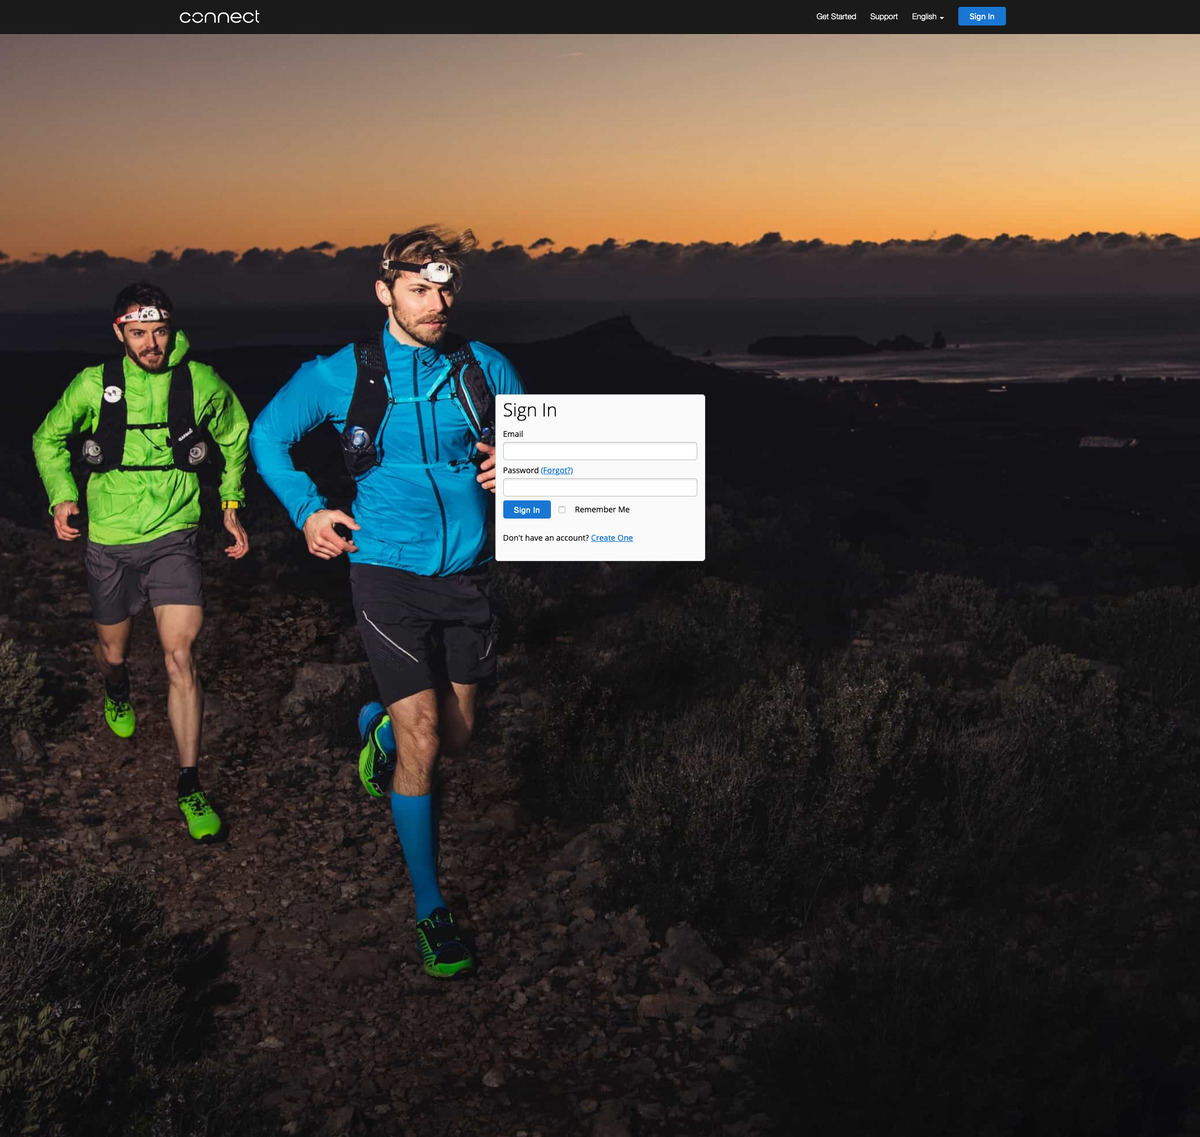Screen dimensions: 1200x1137
Task: Focus the Email input field
Action: point(600,451)
